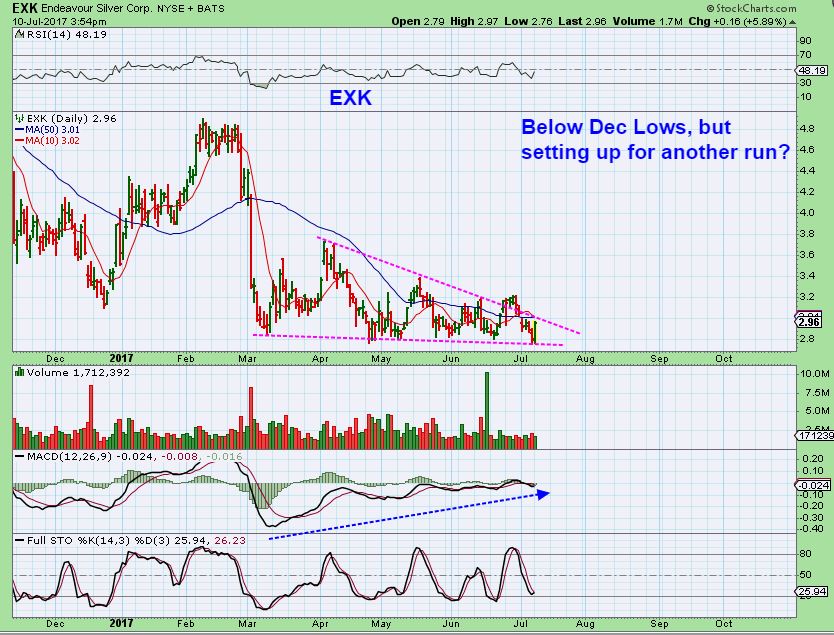Viewport: 834px width, 635px height.
Task: Click the candlestick icon before EXK (Daily)
Action: (x=20, y=119)
